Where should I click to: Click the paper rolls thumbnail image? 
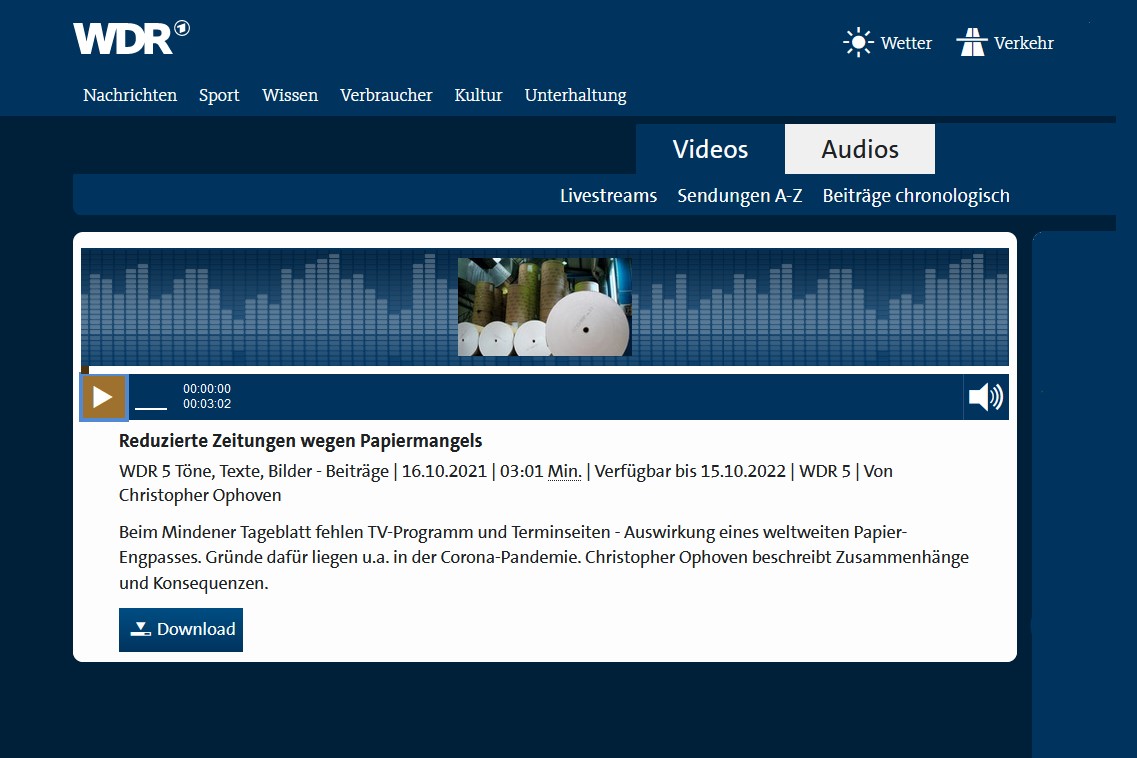544,307
